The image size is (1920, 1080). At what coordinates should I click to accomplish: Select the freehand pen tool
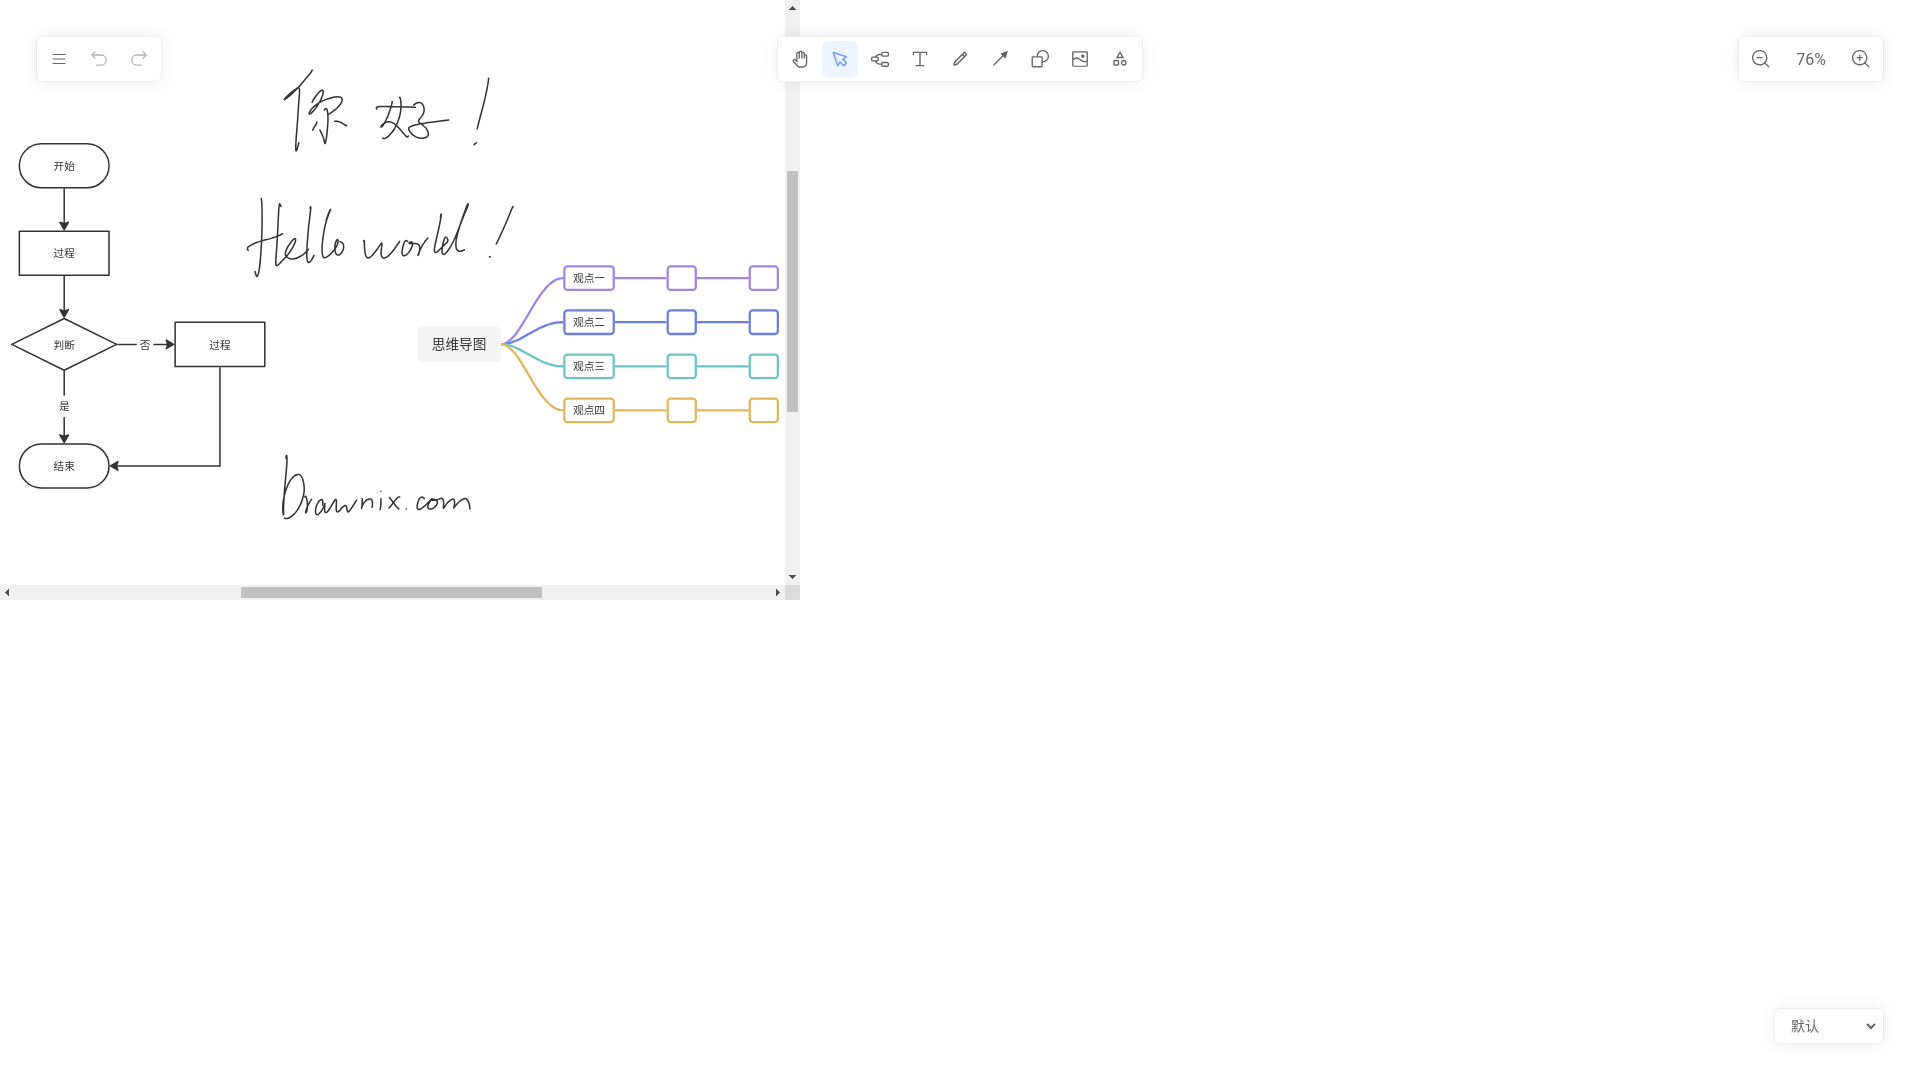click(x=960, y=59)
